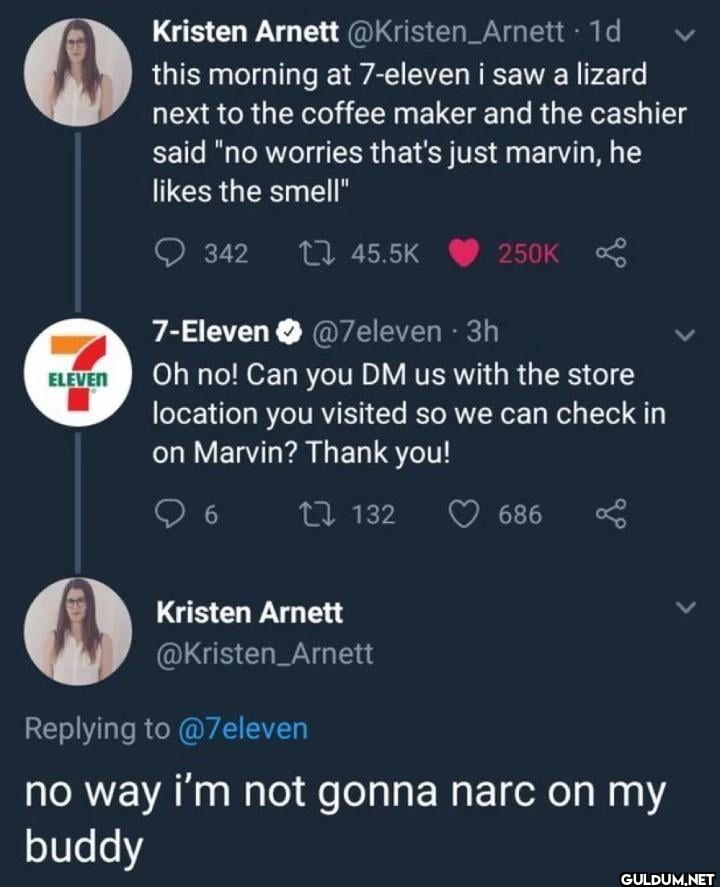Open @7eleven link in Replying to
Screen dimensions: 720x887
pos(243,728)
